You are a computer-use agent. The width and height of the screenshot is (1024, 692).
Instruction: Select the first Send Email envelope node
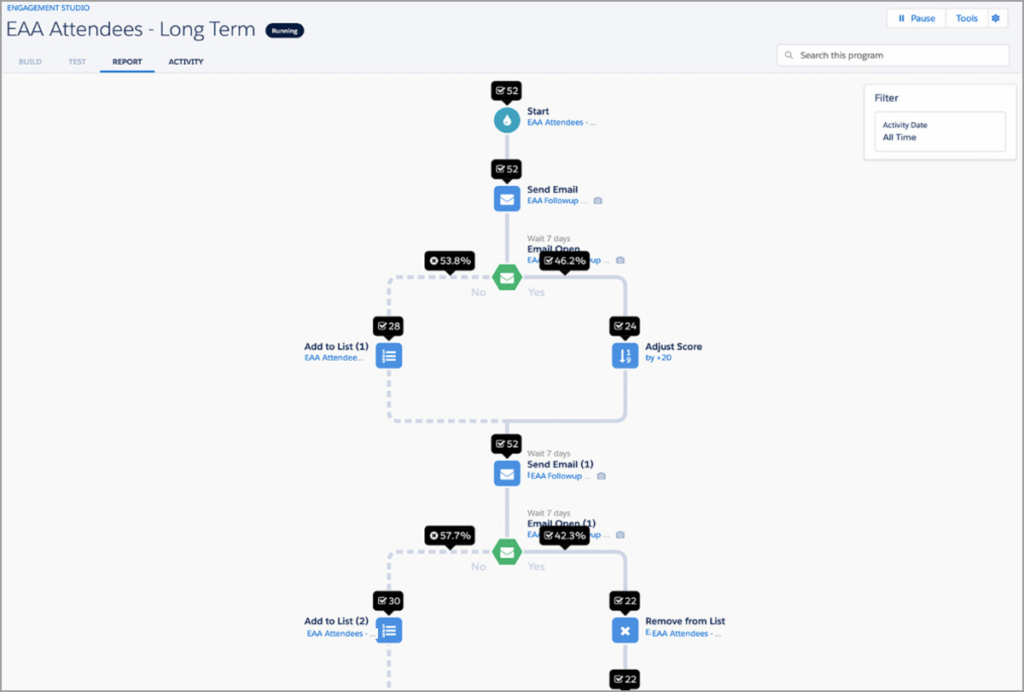click(507, 198)
